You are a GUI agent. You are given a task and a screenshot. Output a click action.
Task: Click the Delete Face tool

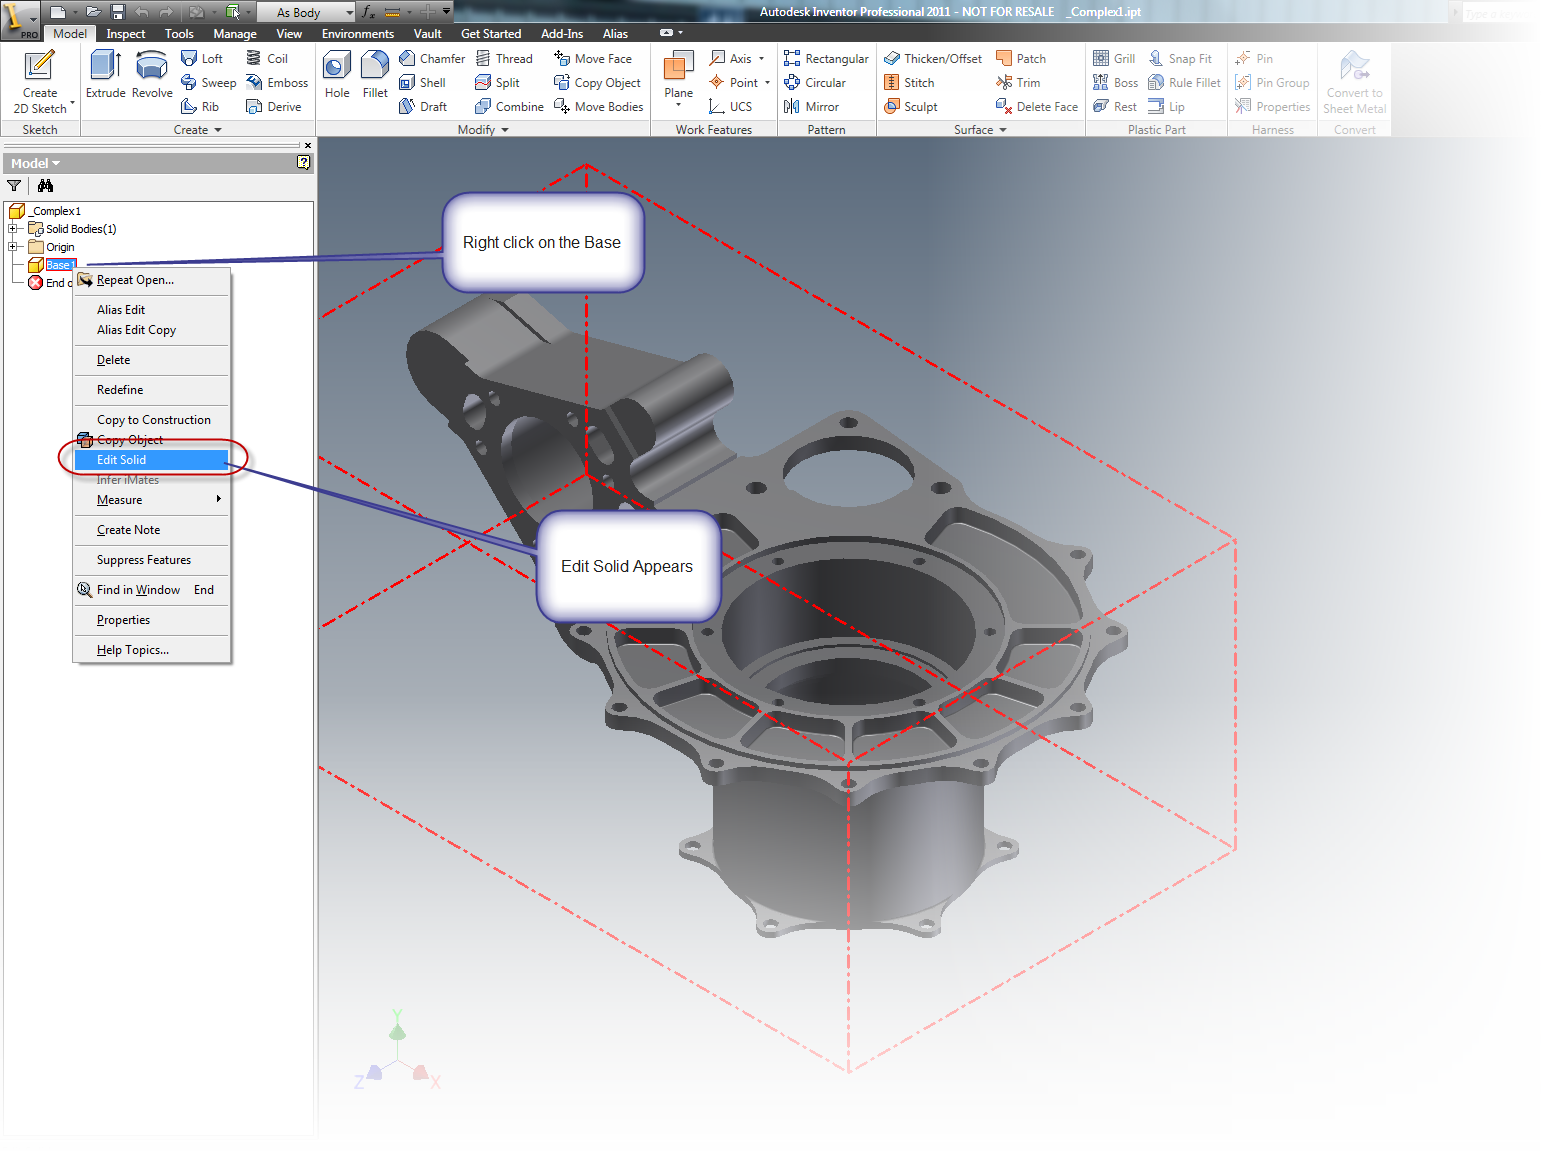pos(1037,107)
